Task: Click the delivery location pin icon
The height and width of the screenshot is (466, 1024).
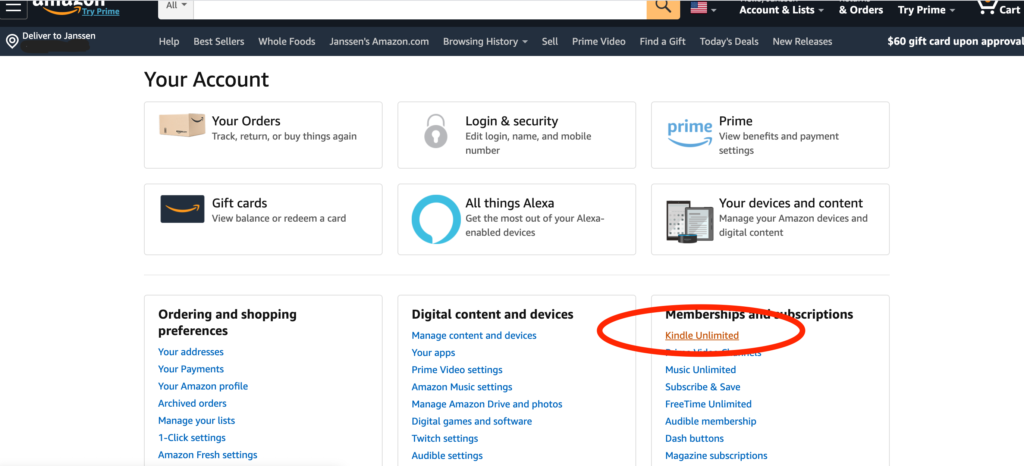Action: pos(12,42)
